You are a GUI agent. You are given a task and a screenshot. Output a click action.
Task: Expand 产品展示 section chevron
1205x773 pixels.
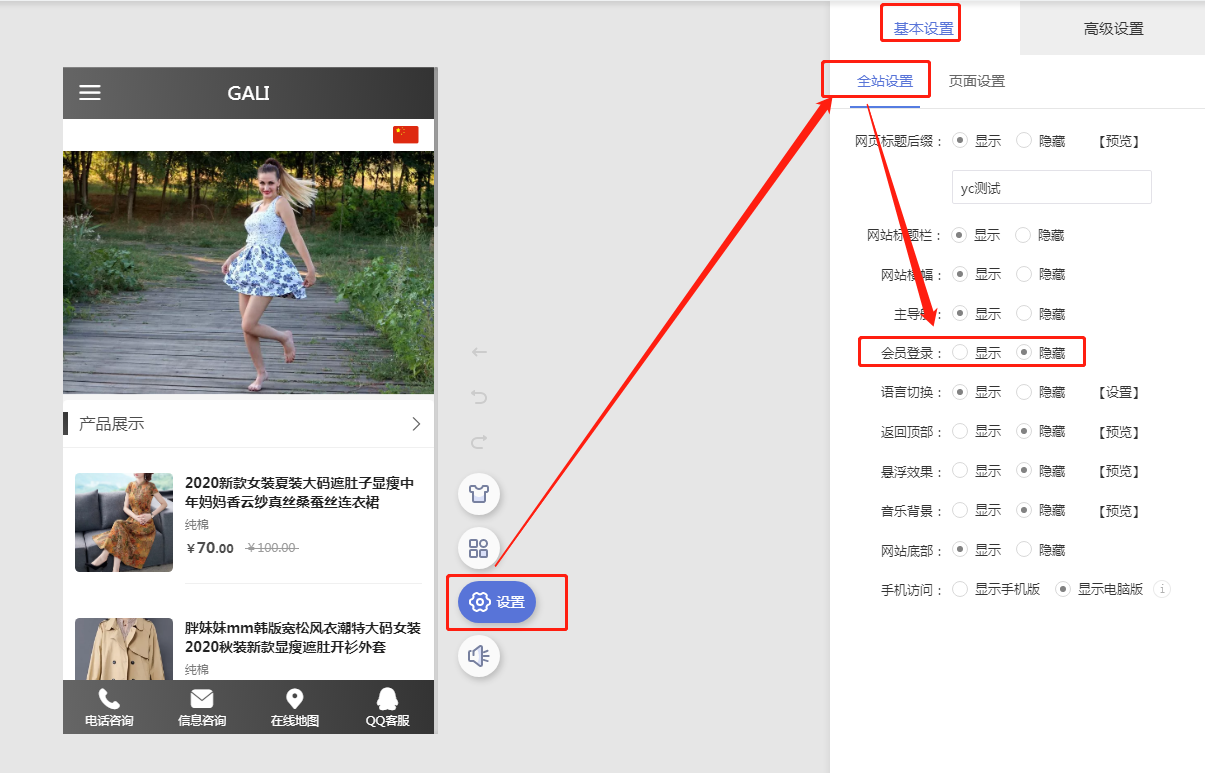point(416,424)
